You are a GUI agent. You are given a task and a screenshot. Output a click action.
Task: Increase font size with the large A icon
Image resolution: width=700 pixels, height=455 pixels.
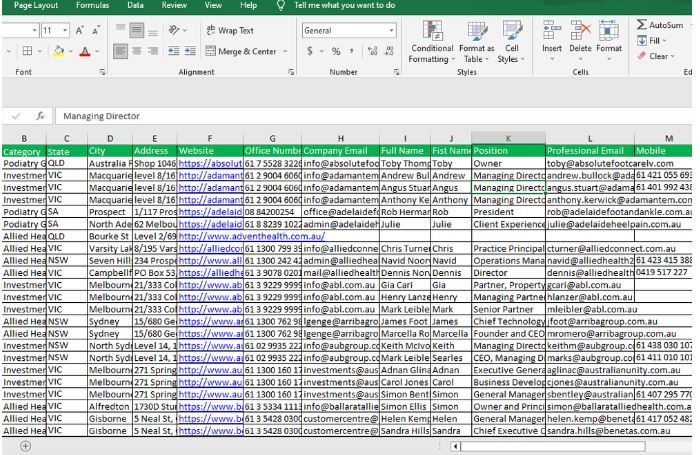pos(79,30)
